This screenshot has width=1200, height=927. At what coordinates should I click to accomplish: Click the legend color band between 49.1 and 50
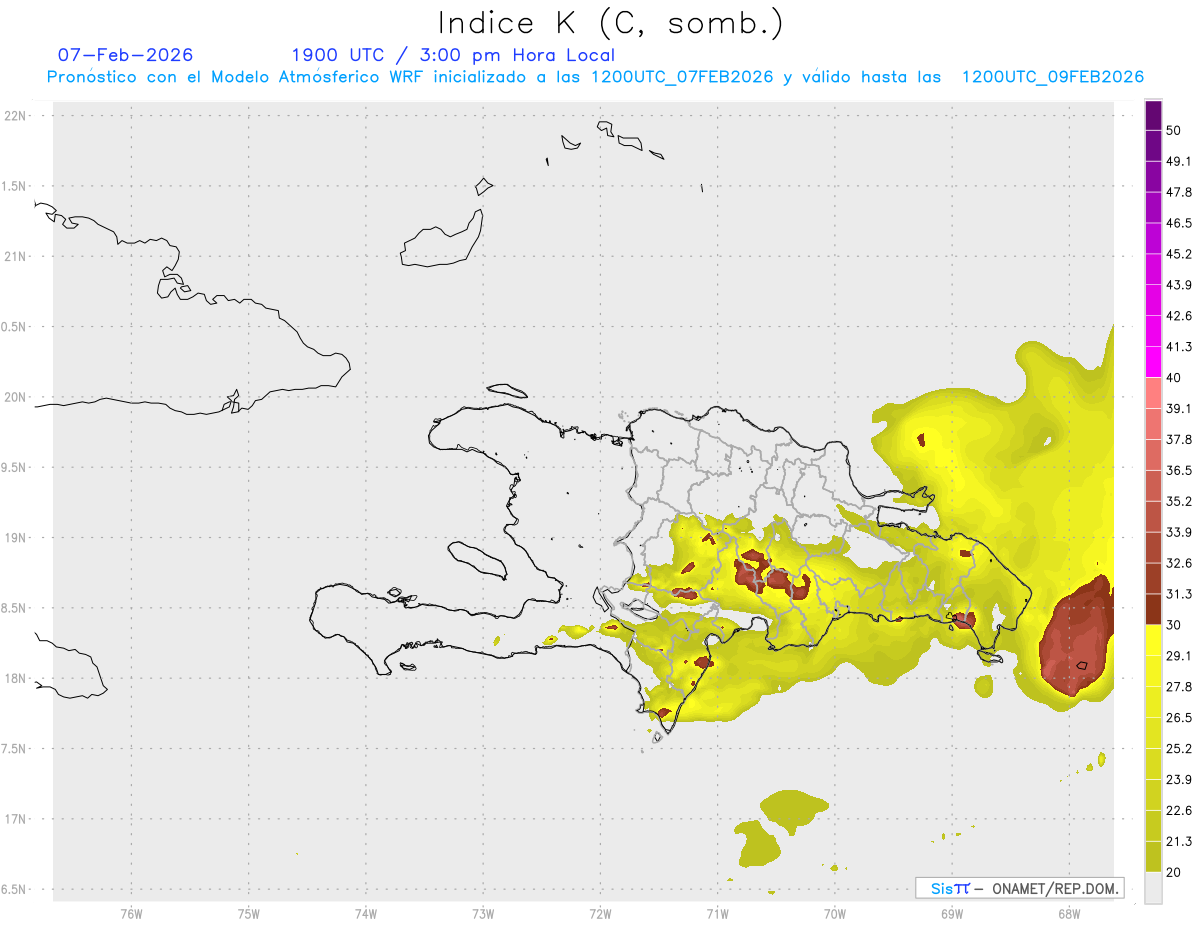(1154, 145)
